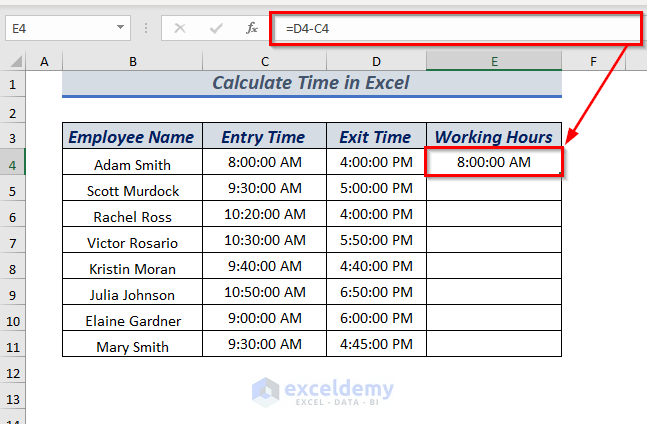Select exit time 4:40:00 PM
Viewport: 647px width, 424px height.
[x=376, y=266]
